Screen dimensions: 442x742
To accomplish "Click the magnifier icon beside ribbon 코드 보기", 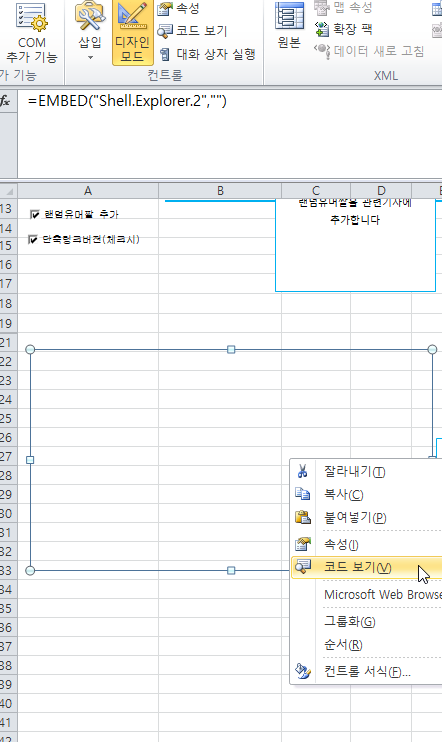I will (x=165, y=31).
